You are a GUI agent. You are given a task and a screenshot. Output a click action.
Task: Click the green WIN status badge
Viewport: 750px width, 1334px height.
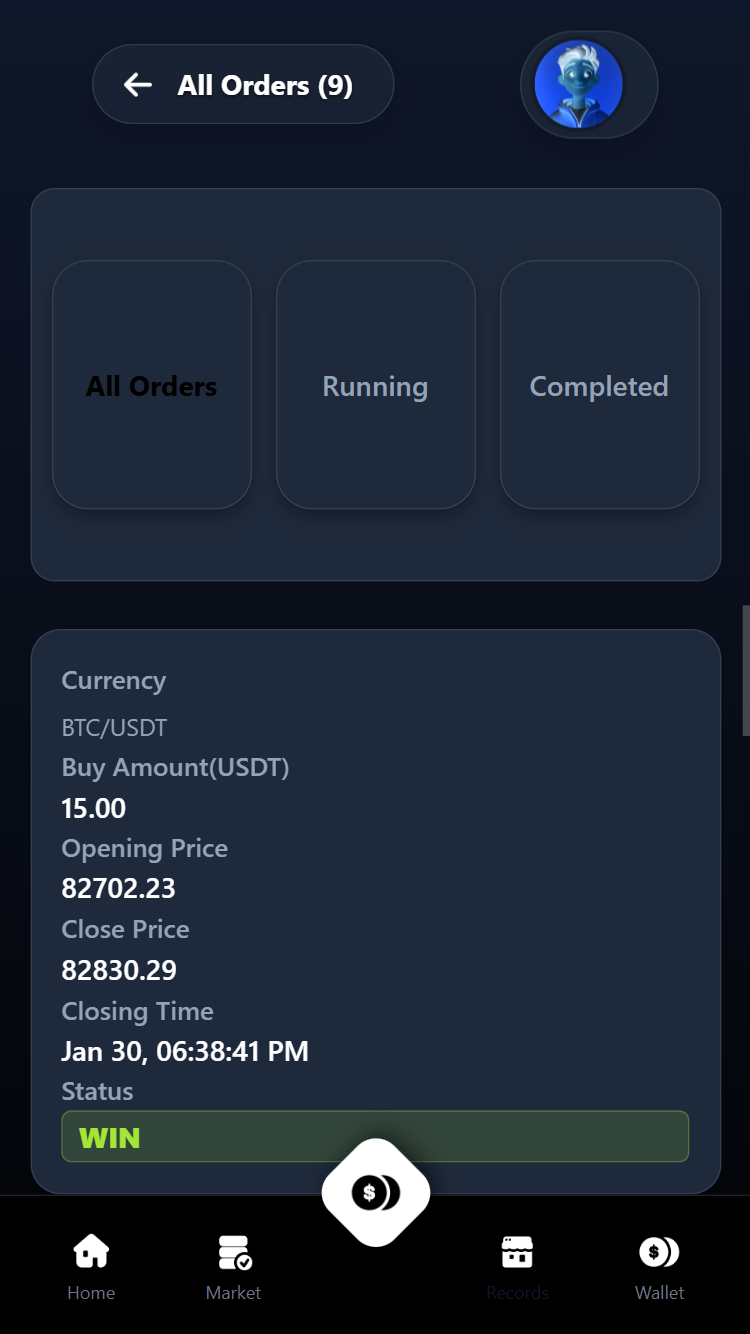tap(375, 1137)
